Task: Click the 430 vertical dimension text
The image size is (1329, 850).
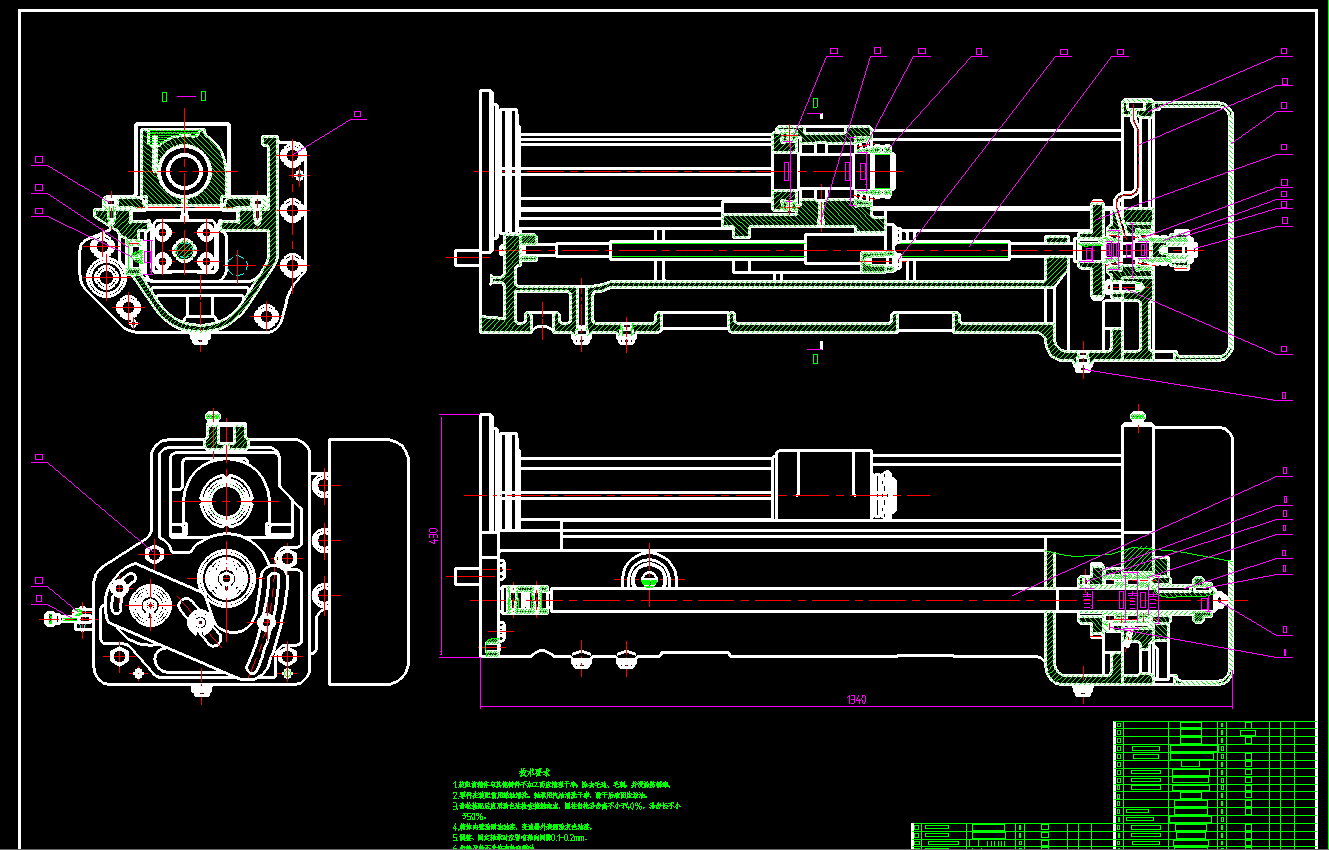Action: [x=434, y=536]
